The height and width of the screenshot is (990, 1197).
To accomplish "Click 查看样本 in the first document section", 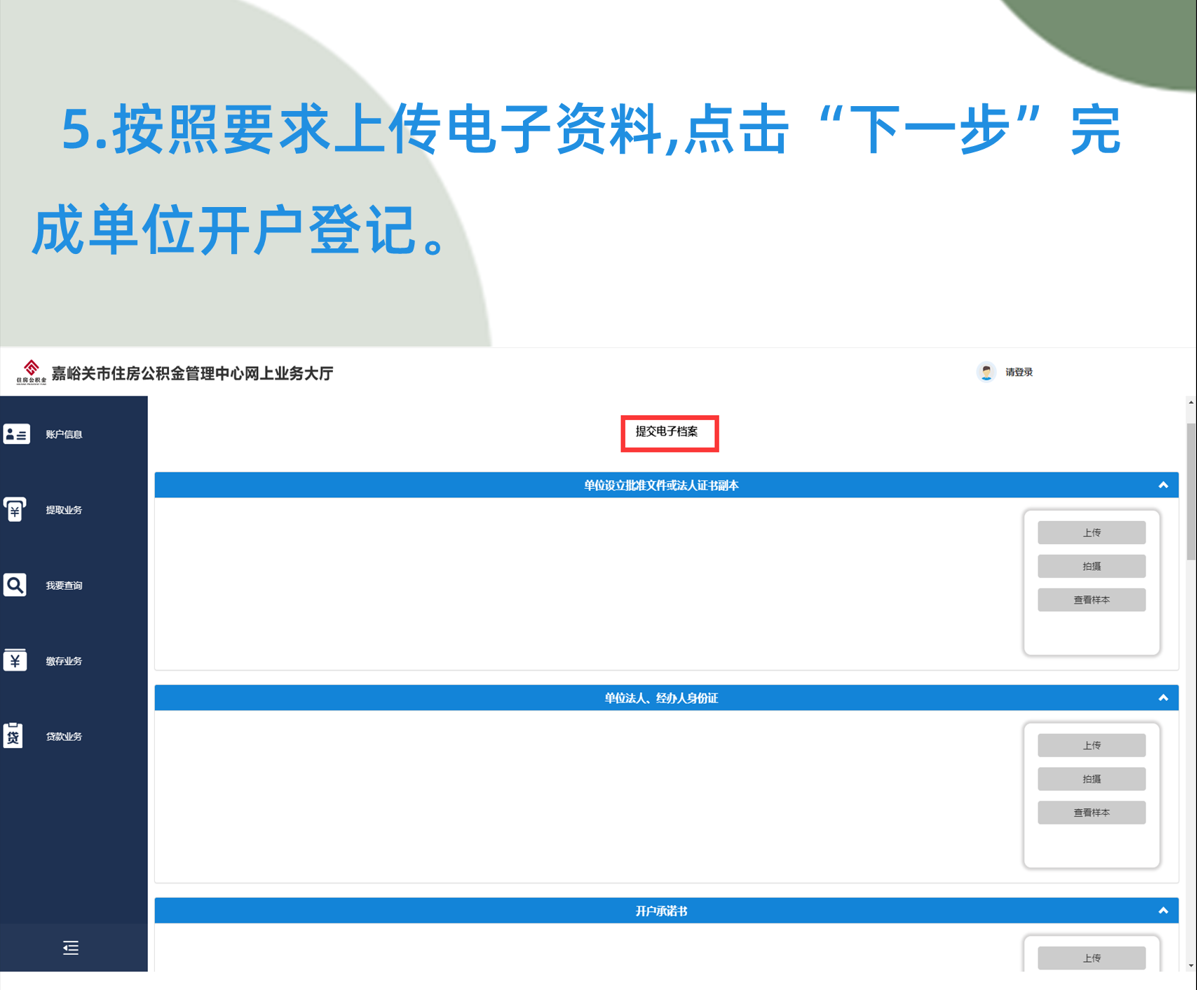I will point(1091,600).
